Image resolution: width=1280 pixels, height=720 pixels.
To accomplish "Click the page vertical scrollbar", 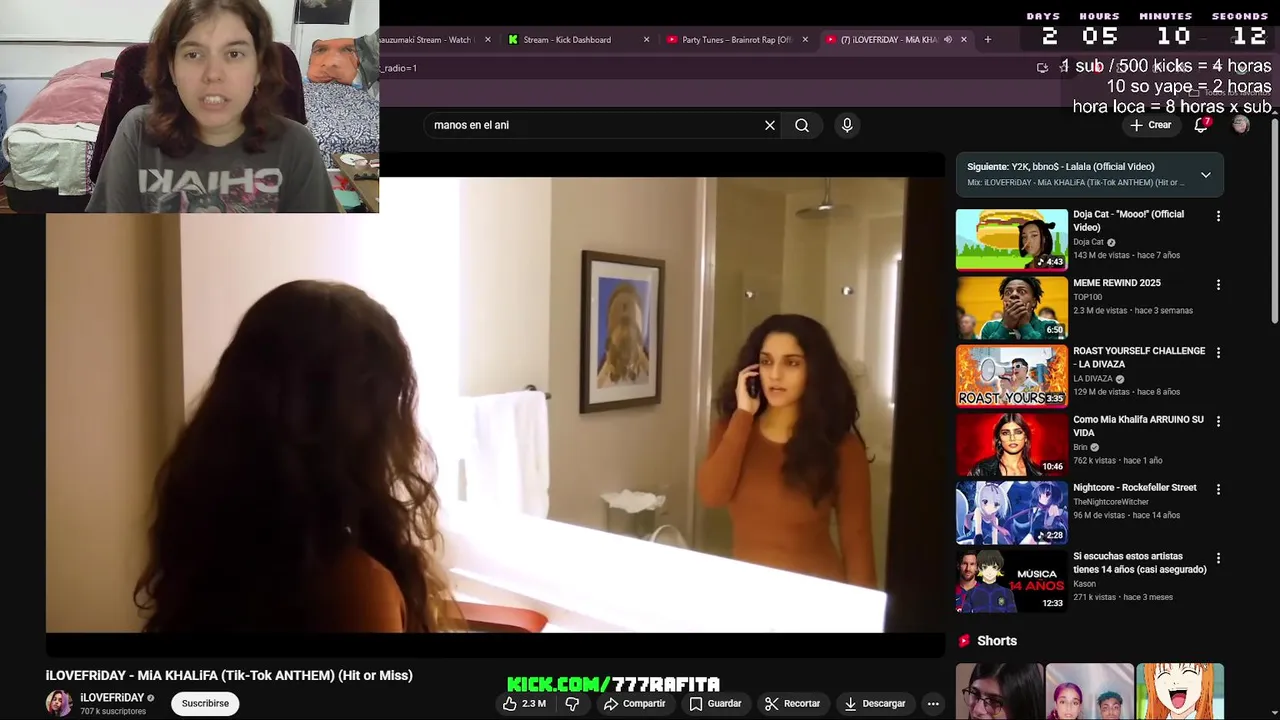I will [1275, 220].
